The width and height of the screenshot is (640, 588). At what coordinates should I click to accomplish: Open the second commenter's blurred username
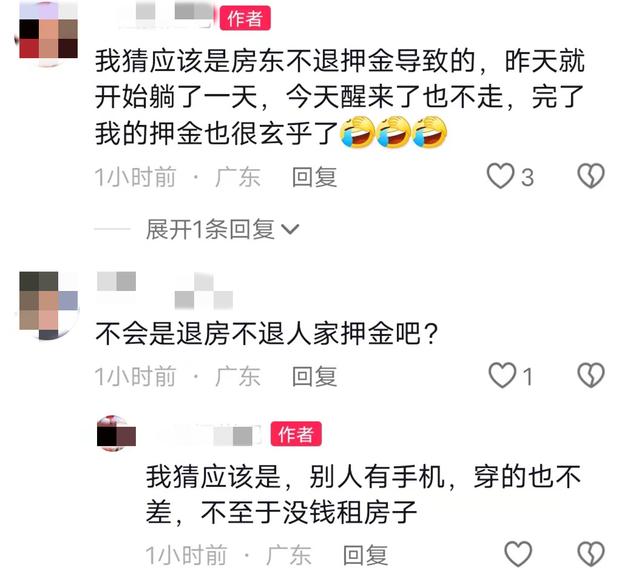pos(165,291)
